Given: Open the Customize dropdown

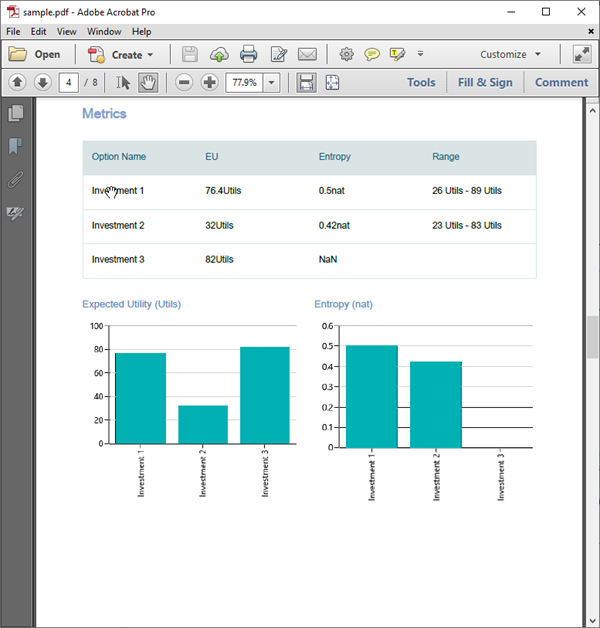Looking at the screenshot, I should [x=510, y=54].
